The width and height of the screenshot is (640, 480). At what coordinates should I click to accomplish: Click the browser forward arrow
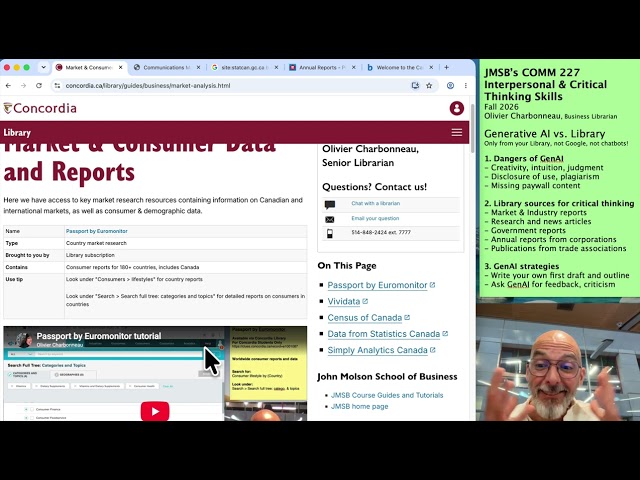click(23, 86)
